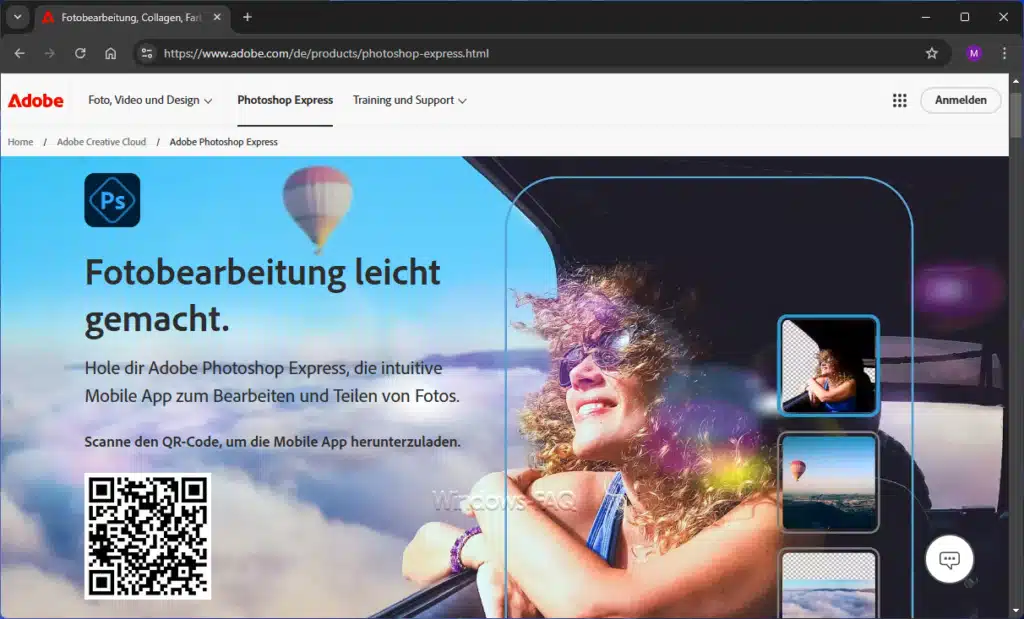Open the Chrome three-dot menu

(1004, 54)
